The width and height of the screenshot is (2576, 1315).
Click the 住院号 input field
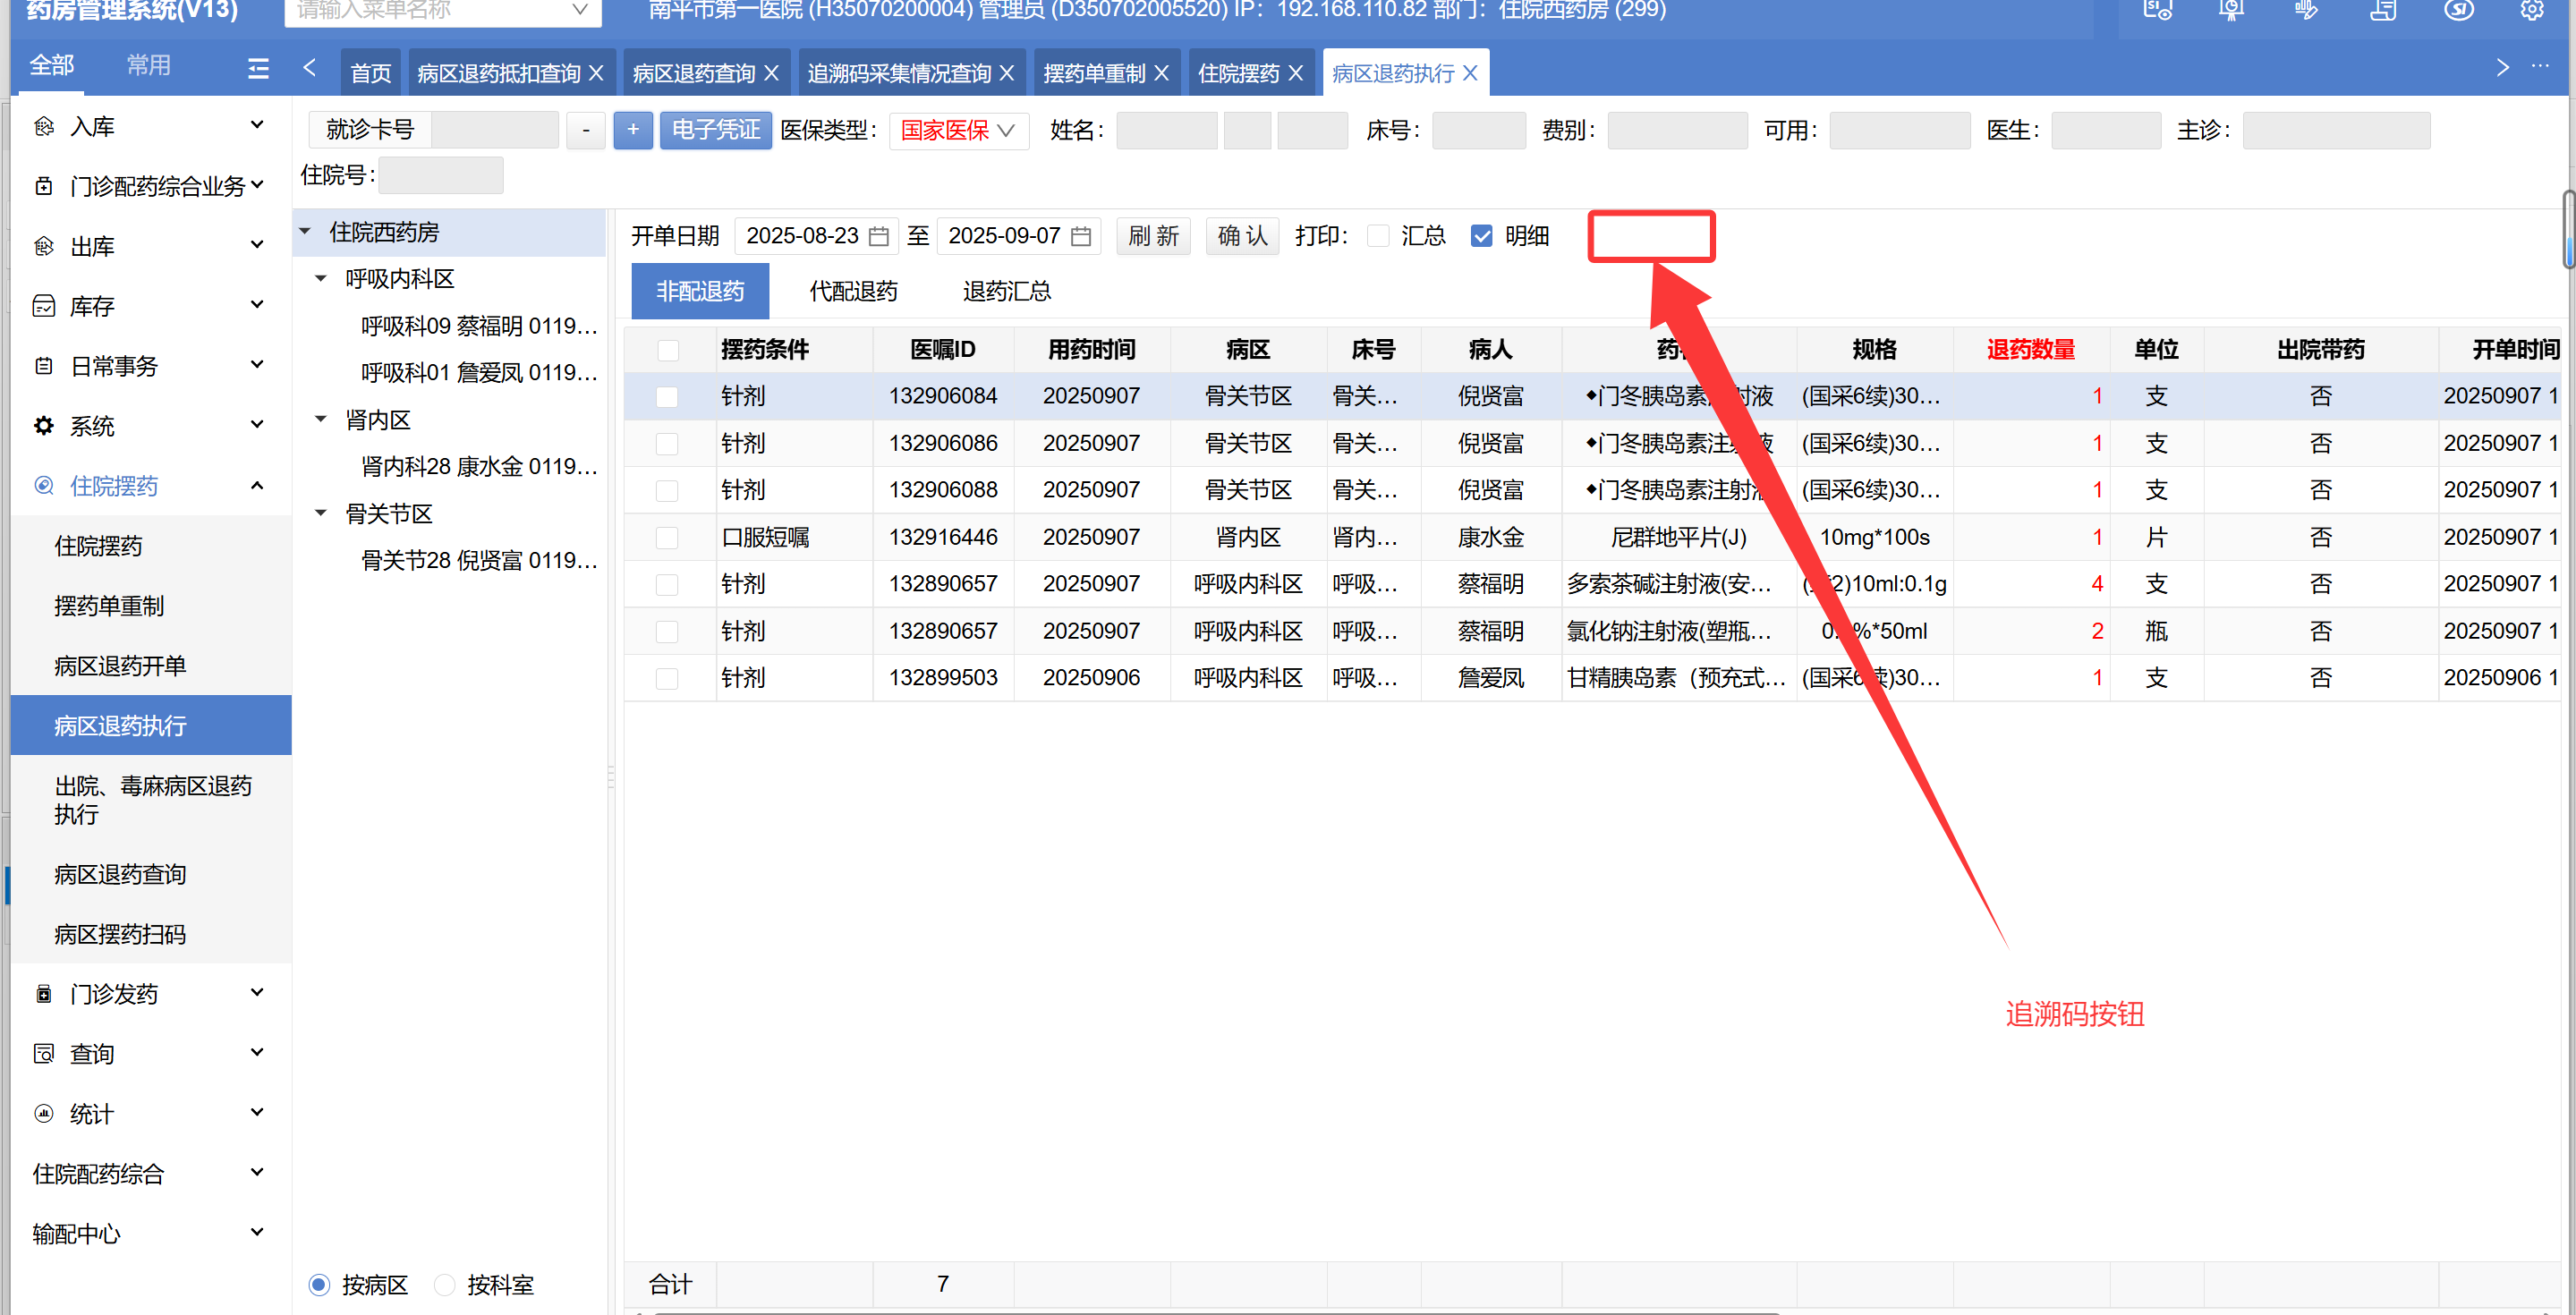441,176
